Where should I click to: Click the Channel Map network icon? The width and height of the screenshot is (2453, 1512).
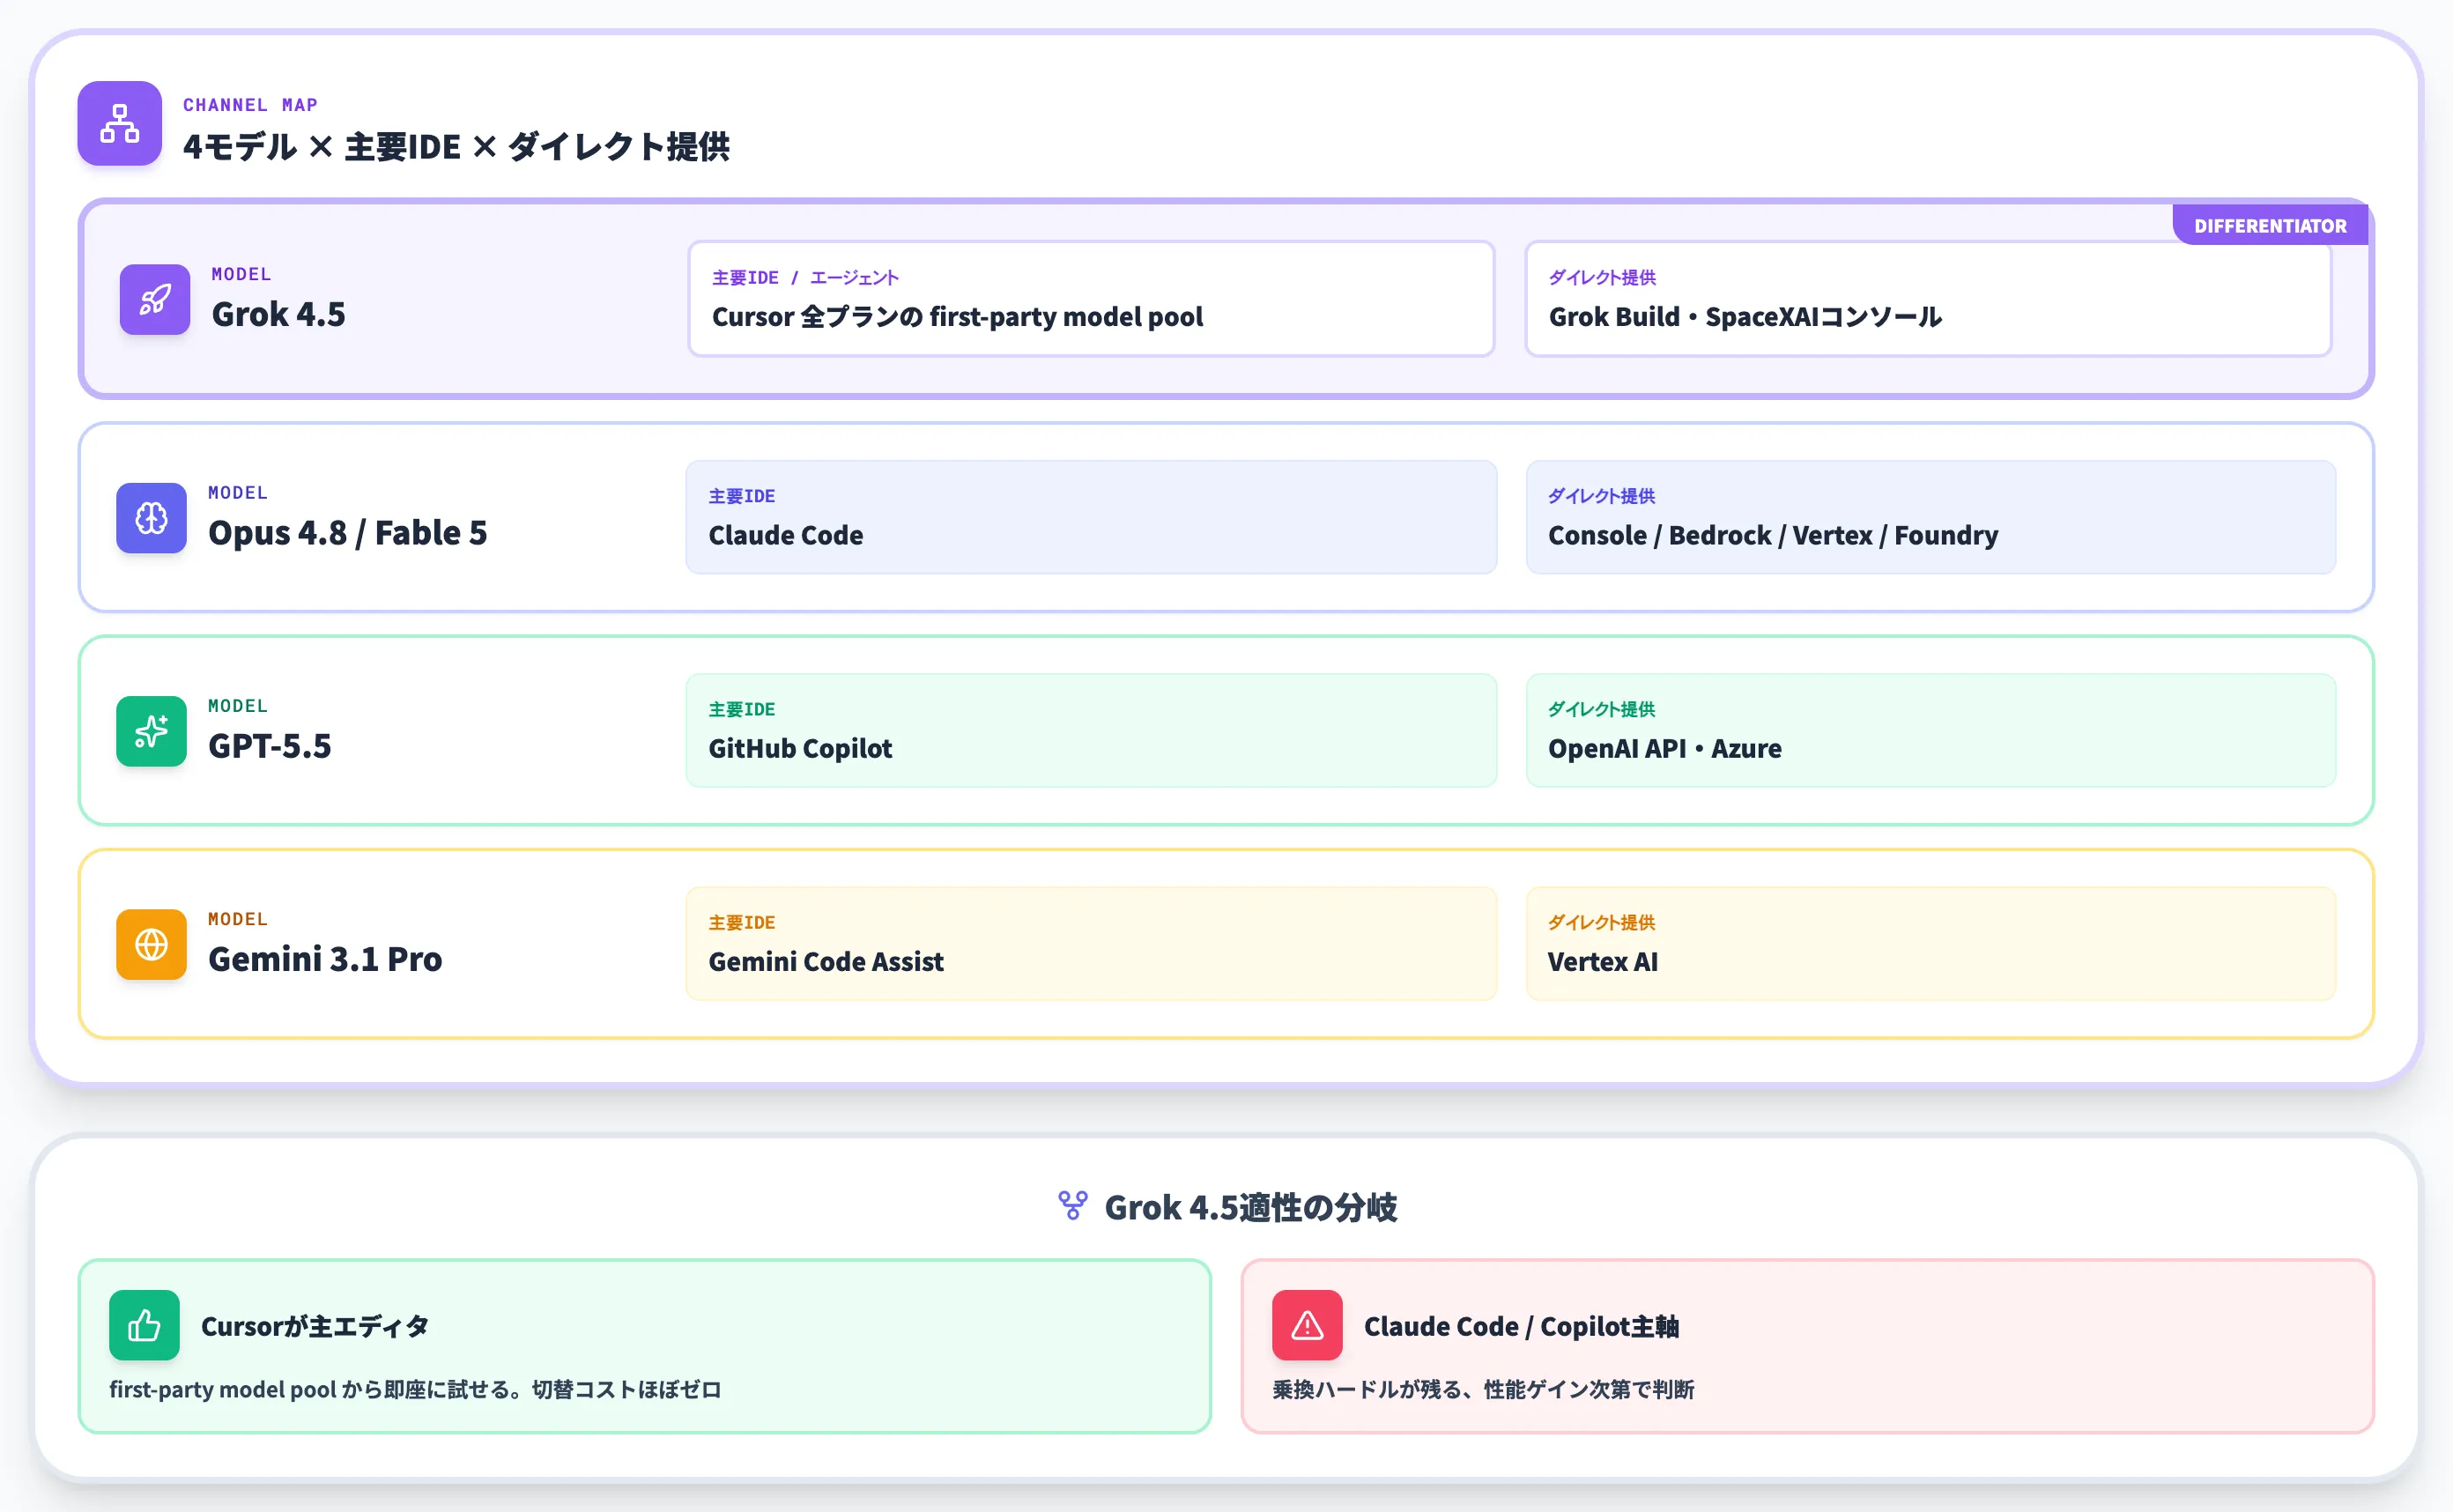(x=120, y=123)
